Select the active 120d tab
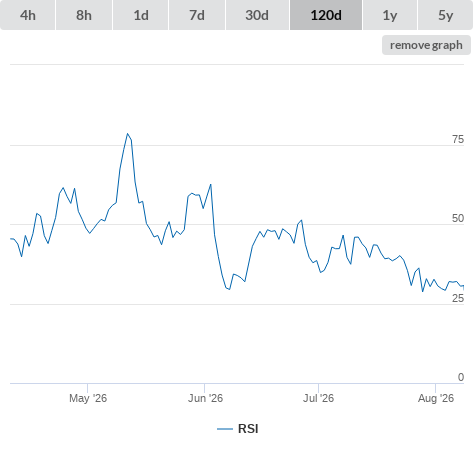Image resolution: width=474 pixels, height=455 pixels. click(x=326, y=15)
